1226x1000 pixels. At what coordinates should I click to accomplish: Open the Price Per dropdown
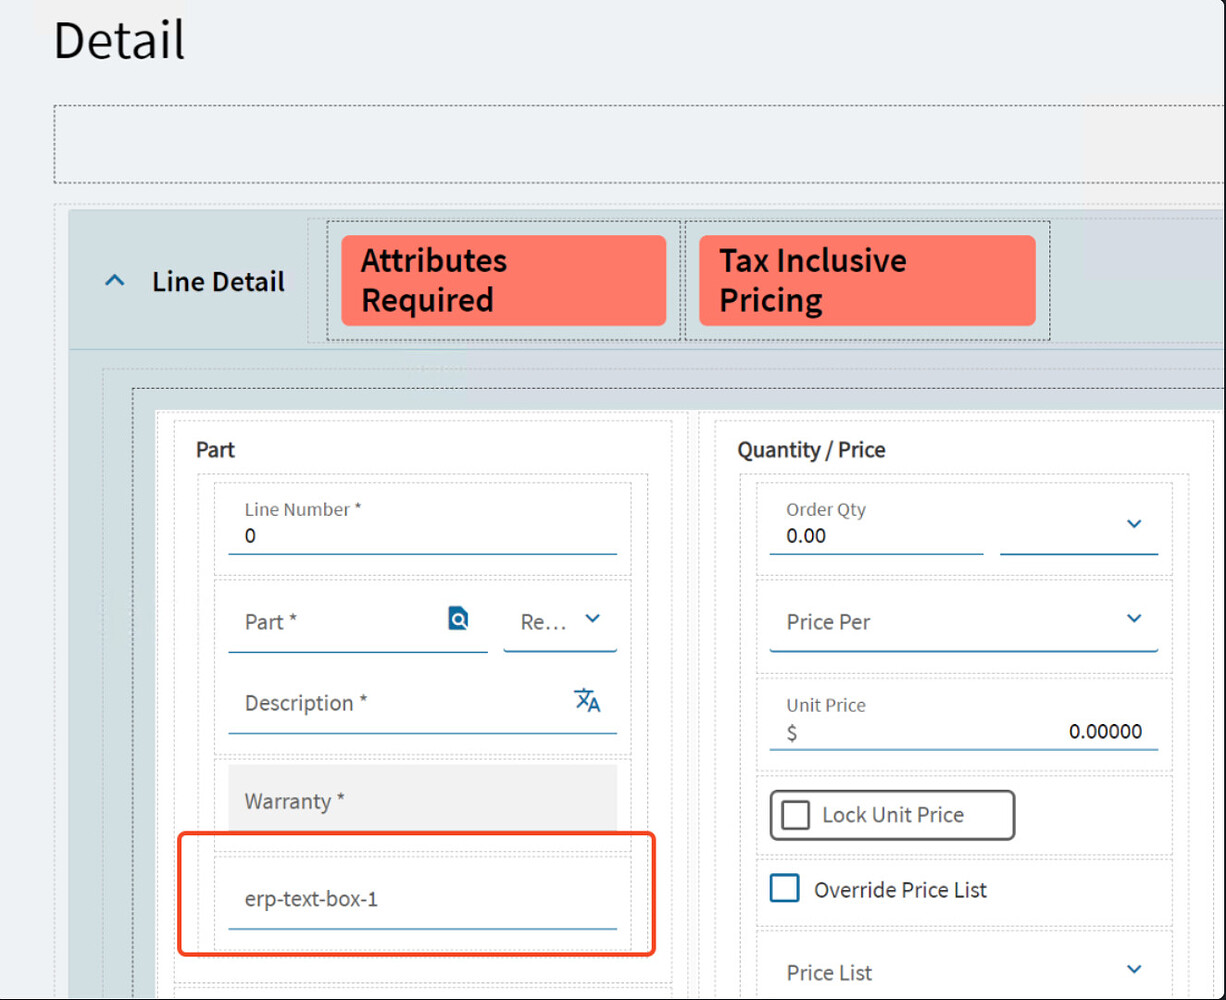[x=1134, y=618]
